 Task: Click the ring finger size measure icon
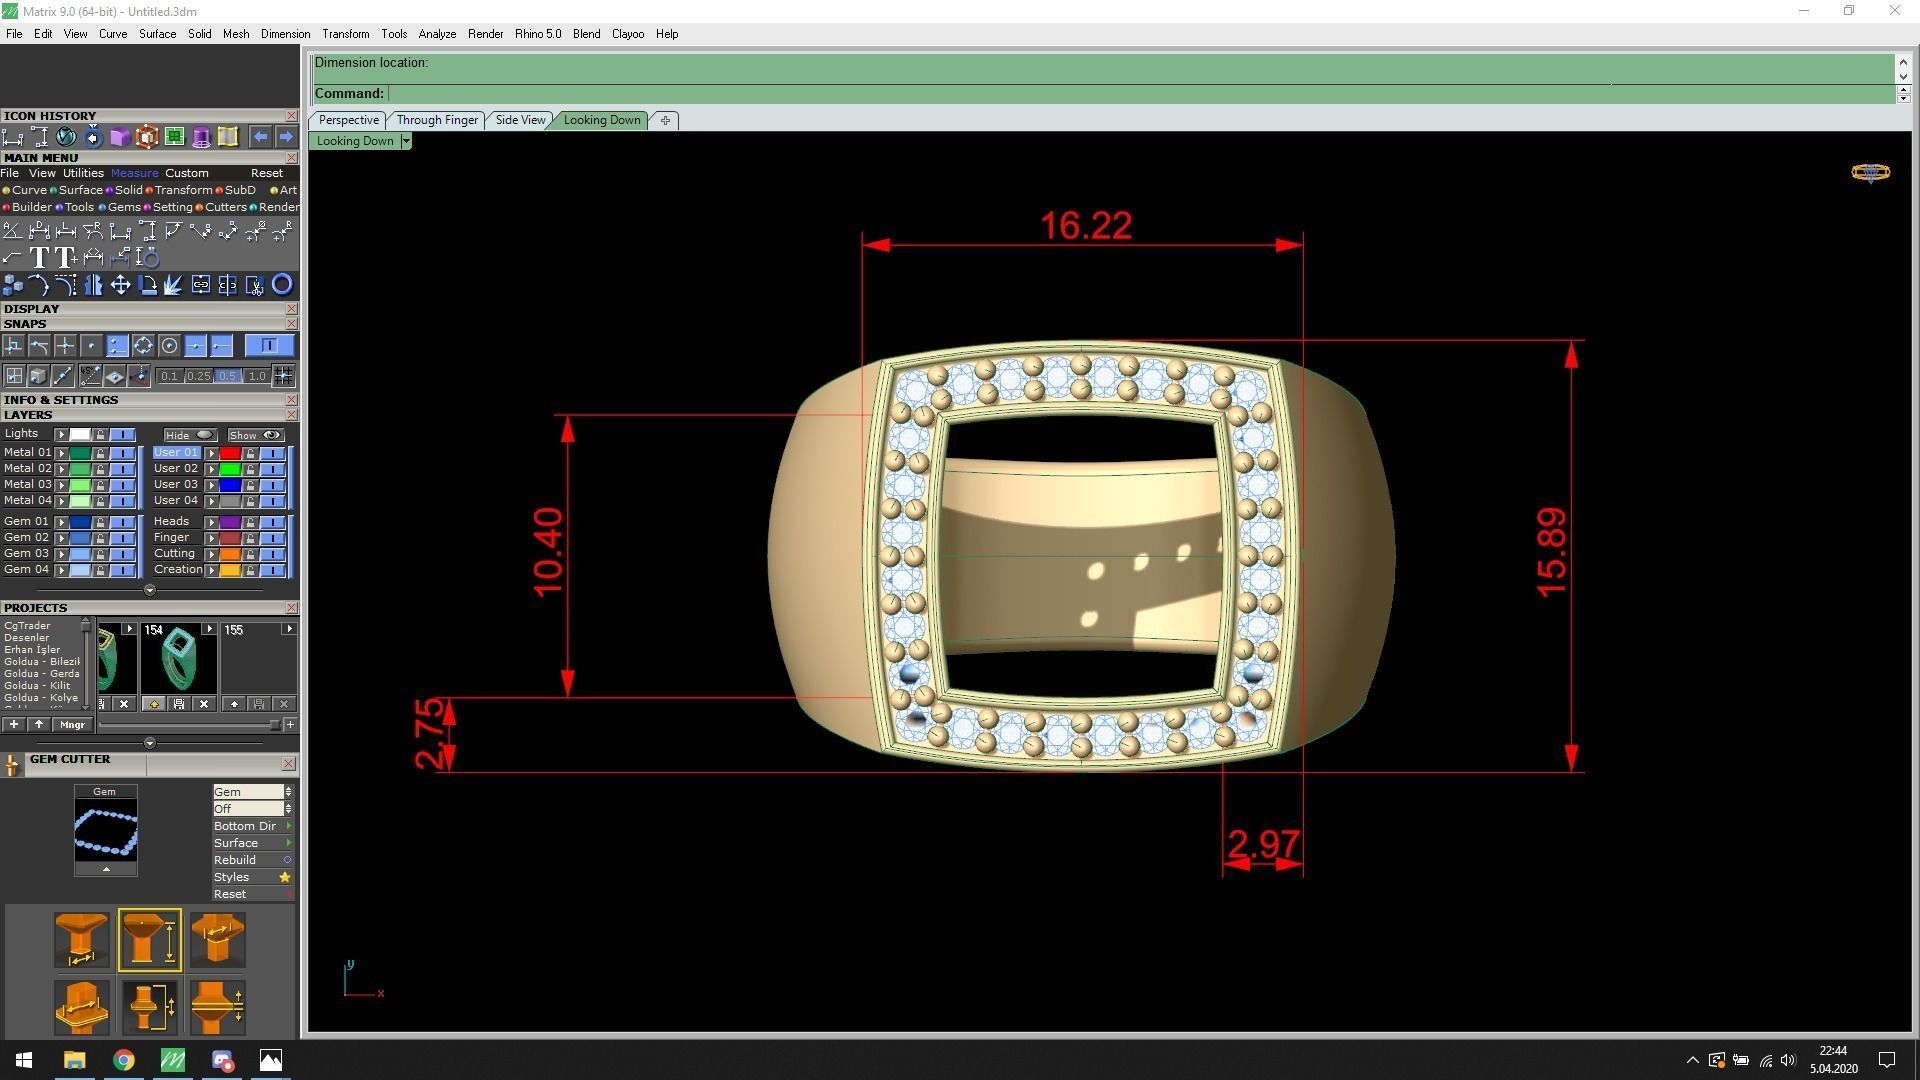(147, 259)
